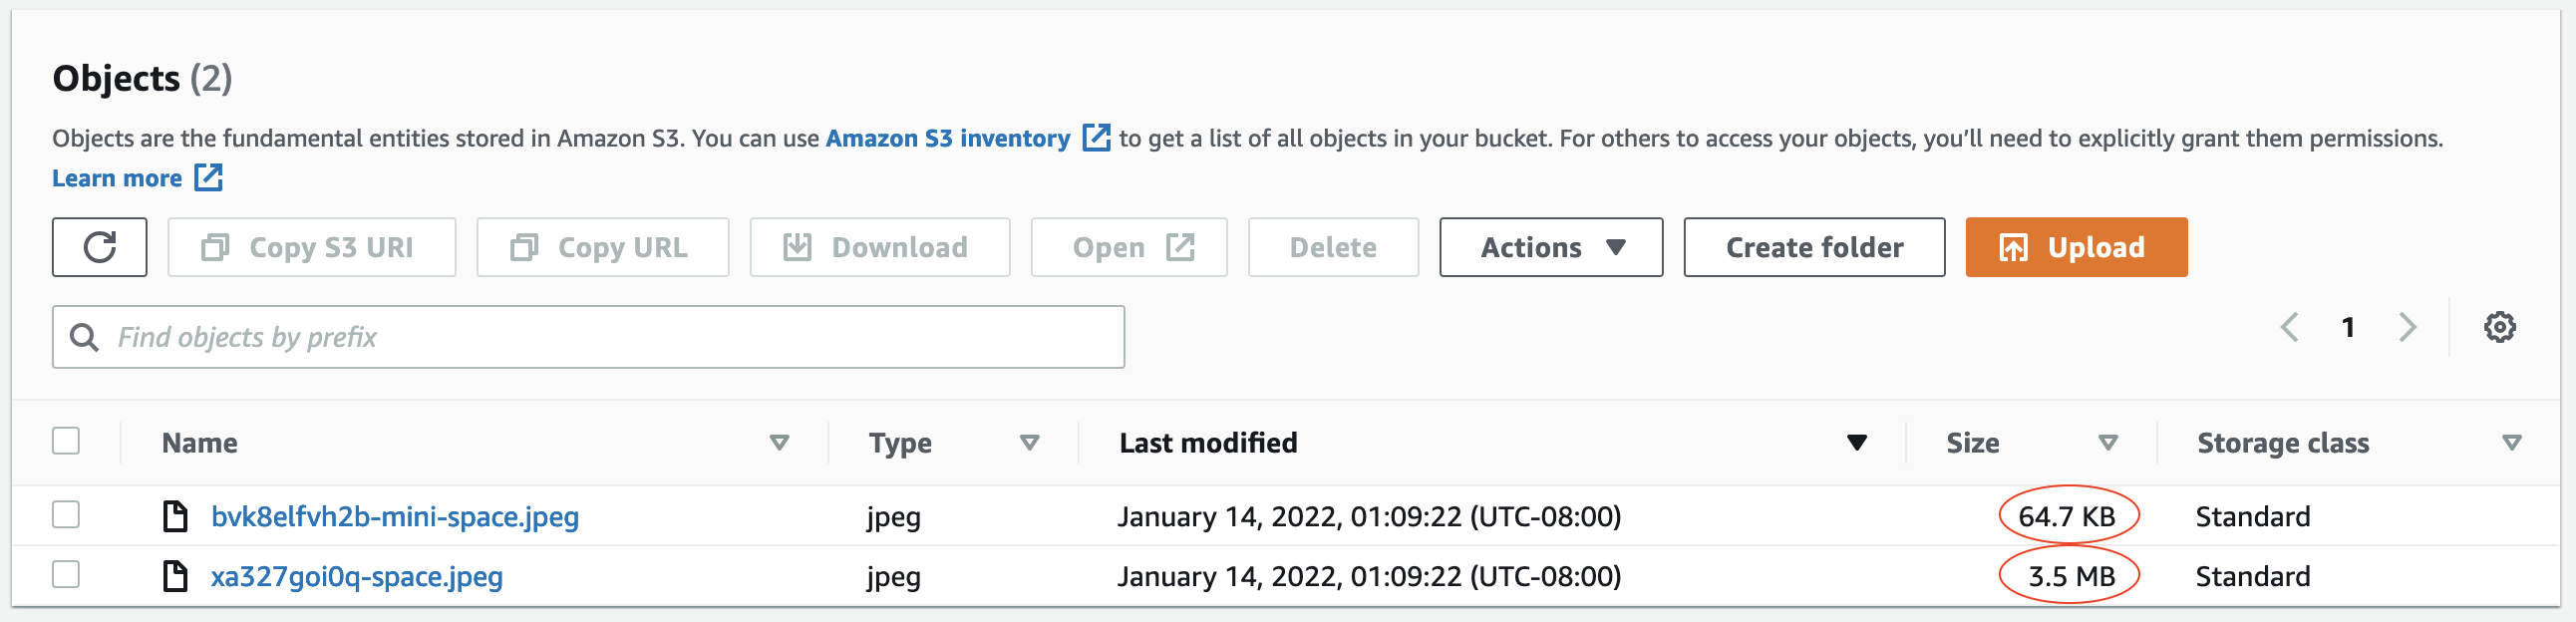Toggle the select-all objects checkbox
This screenshot has width=2576, height=622.
[66, 440]
